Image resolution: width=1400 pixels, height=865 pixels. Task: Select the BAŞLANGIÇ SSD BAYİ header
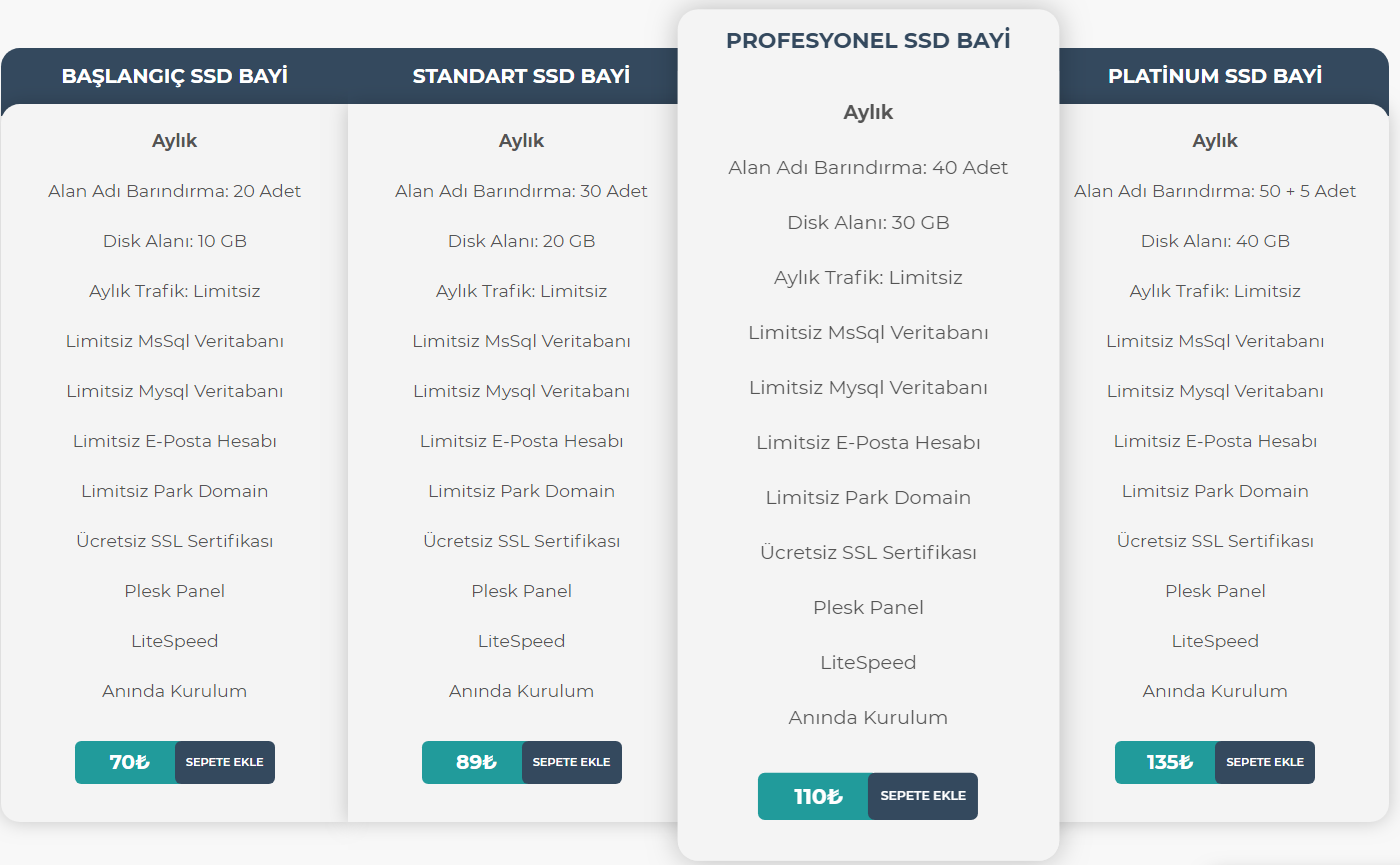click(175, 76)
